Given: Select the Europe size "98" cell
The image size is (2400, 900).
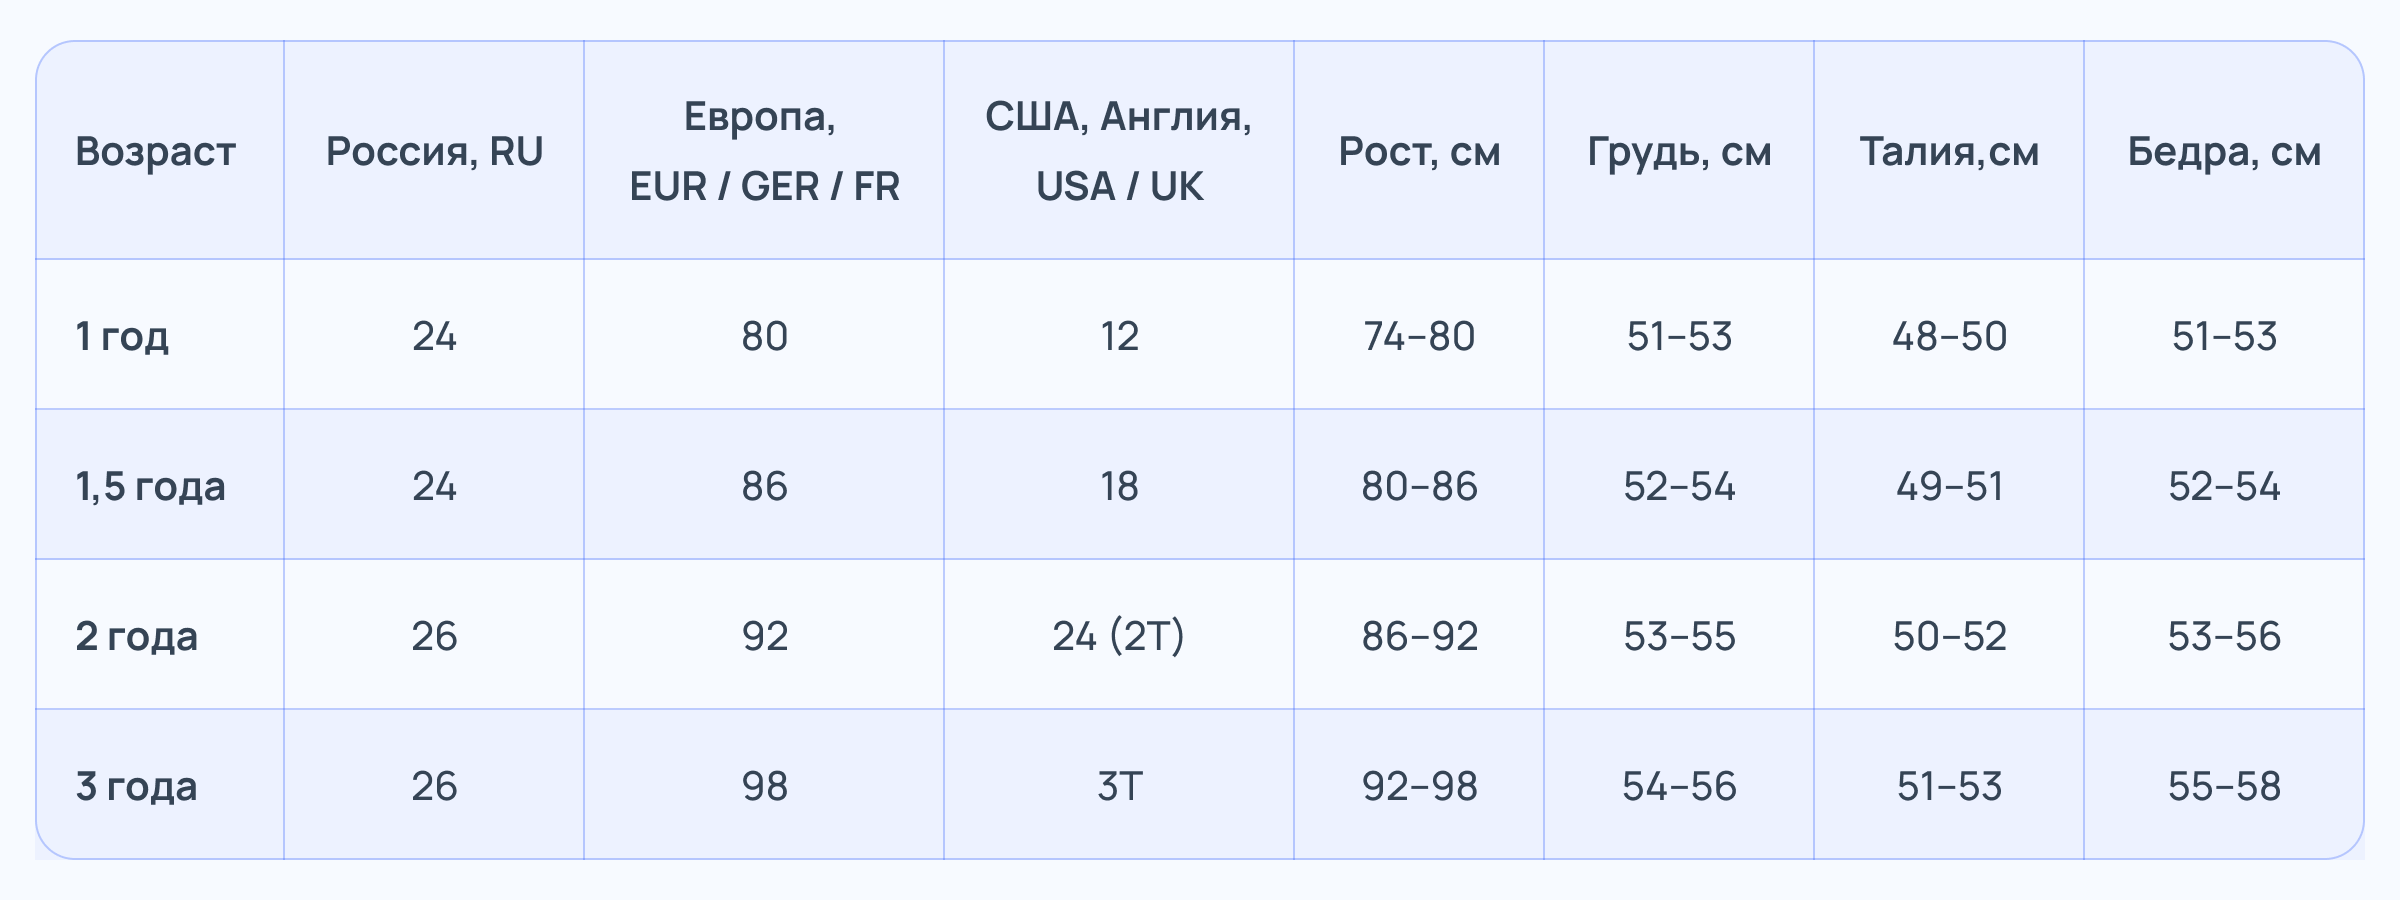Looking at the screenshot, I should click(x=764, y=786).
